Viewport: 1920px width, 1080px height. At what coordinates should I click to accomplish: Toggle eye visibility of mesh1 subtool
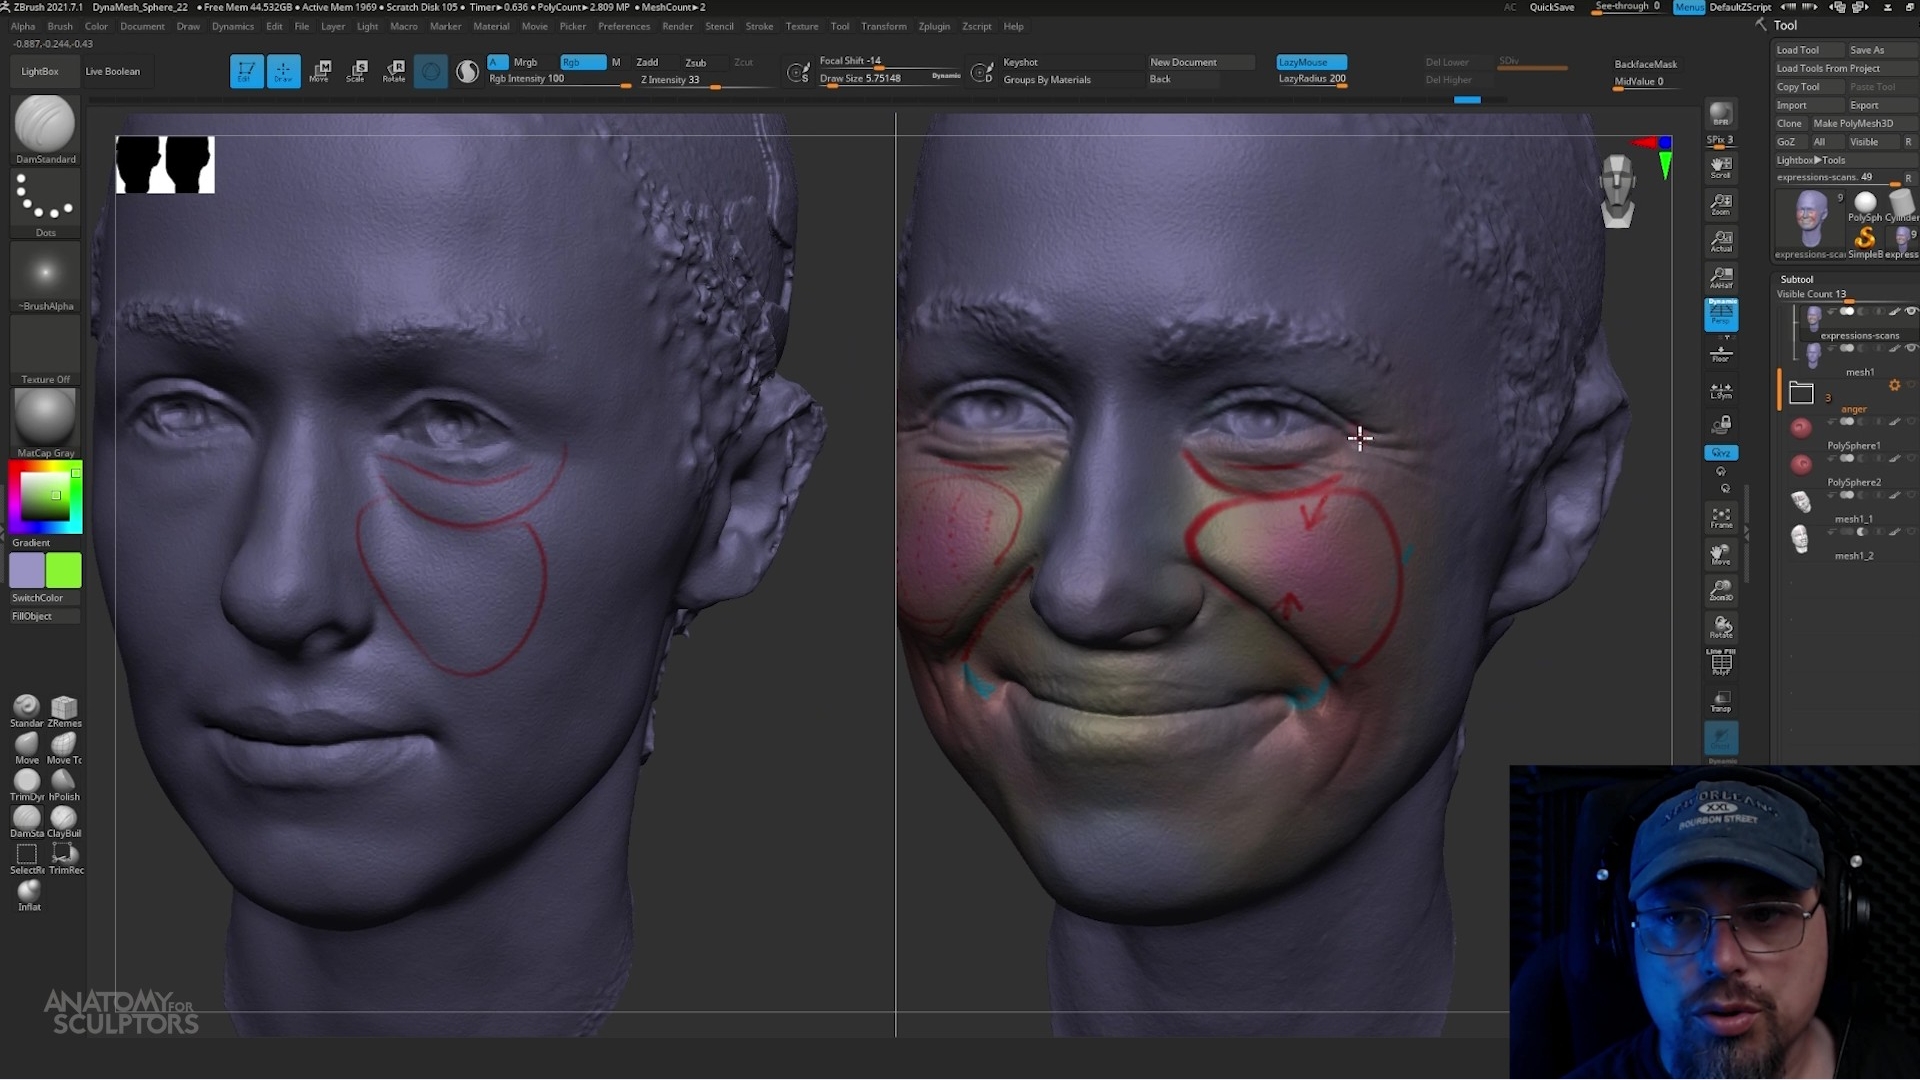[x=1911, y=348]
